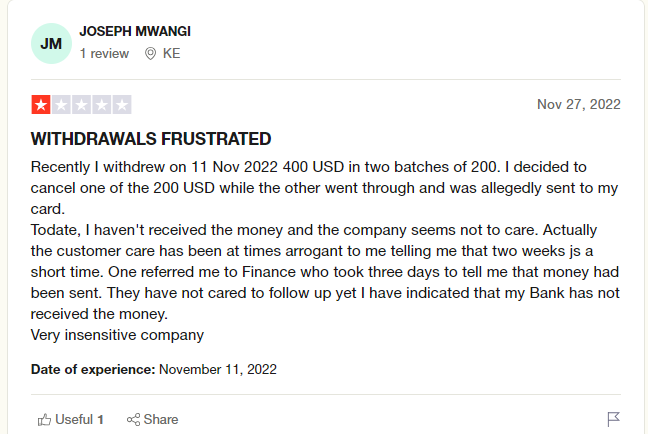The image size is (648, 434).
Task: Click the '1 review' count text
Action: [x=104, y=53]
